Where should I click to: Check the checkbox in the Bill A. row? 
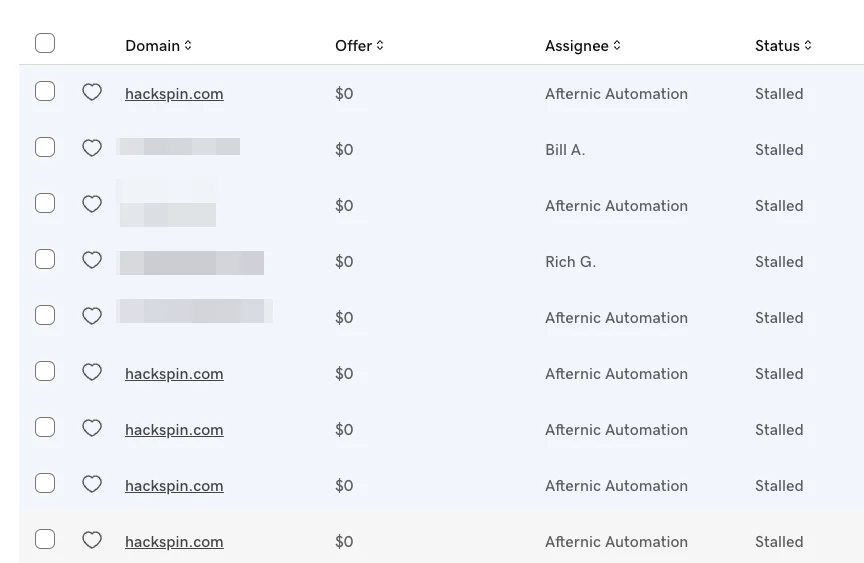click(x=45, y=147)
